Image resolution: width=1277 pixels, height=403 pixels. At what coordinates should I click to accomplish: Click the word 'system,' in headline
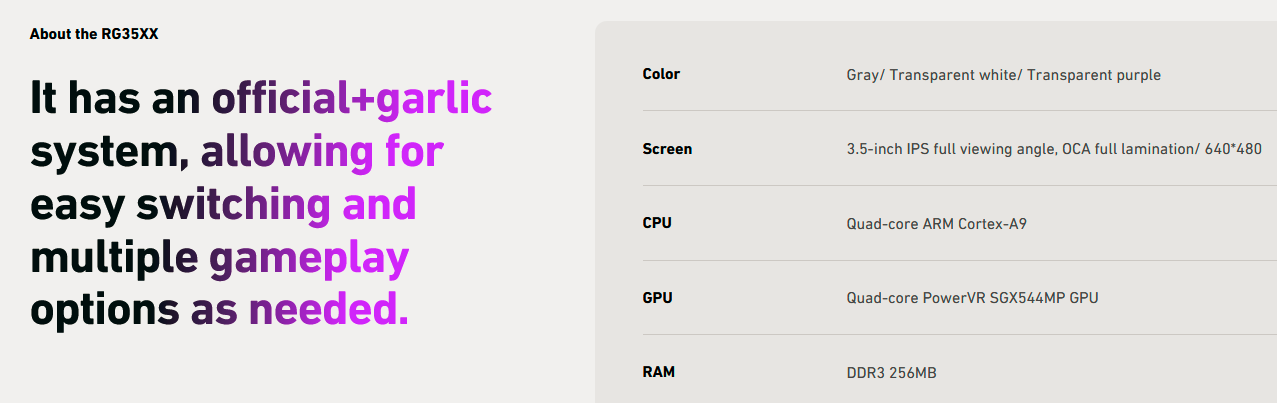point(110,153)
